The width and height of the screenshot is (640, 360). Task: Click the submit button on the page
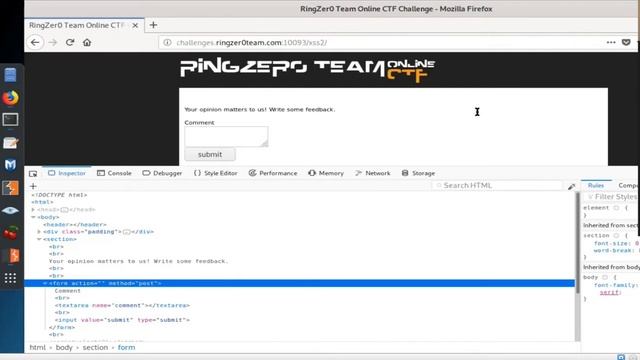[210, 155]
